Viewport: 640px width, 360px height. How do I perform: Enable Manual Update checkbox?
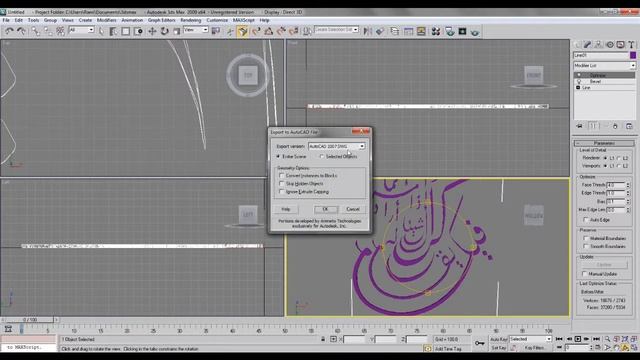(x=585, y=274)
